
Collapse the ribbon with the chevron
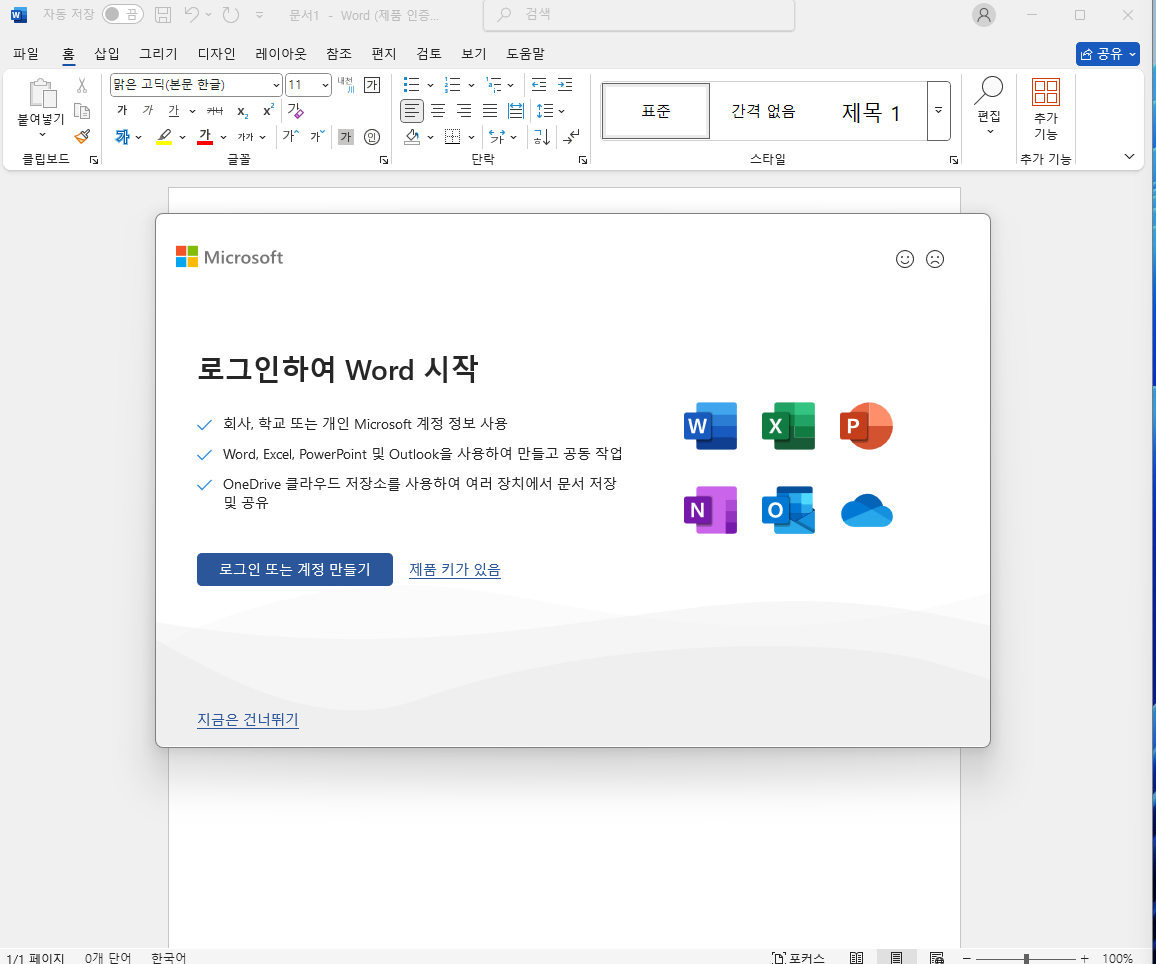click(1129, 156)
